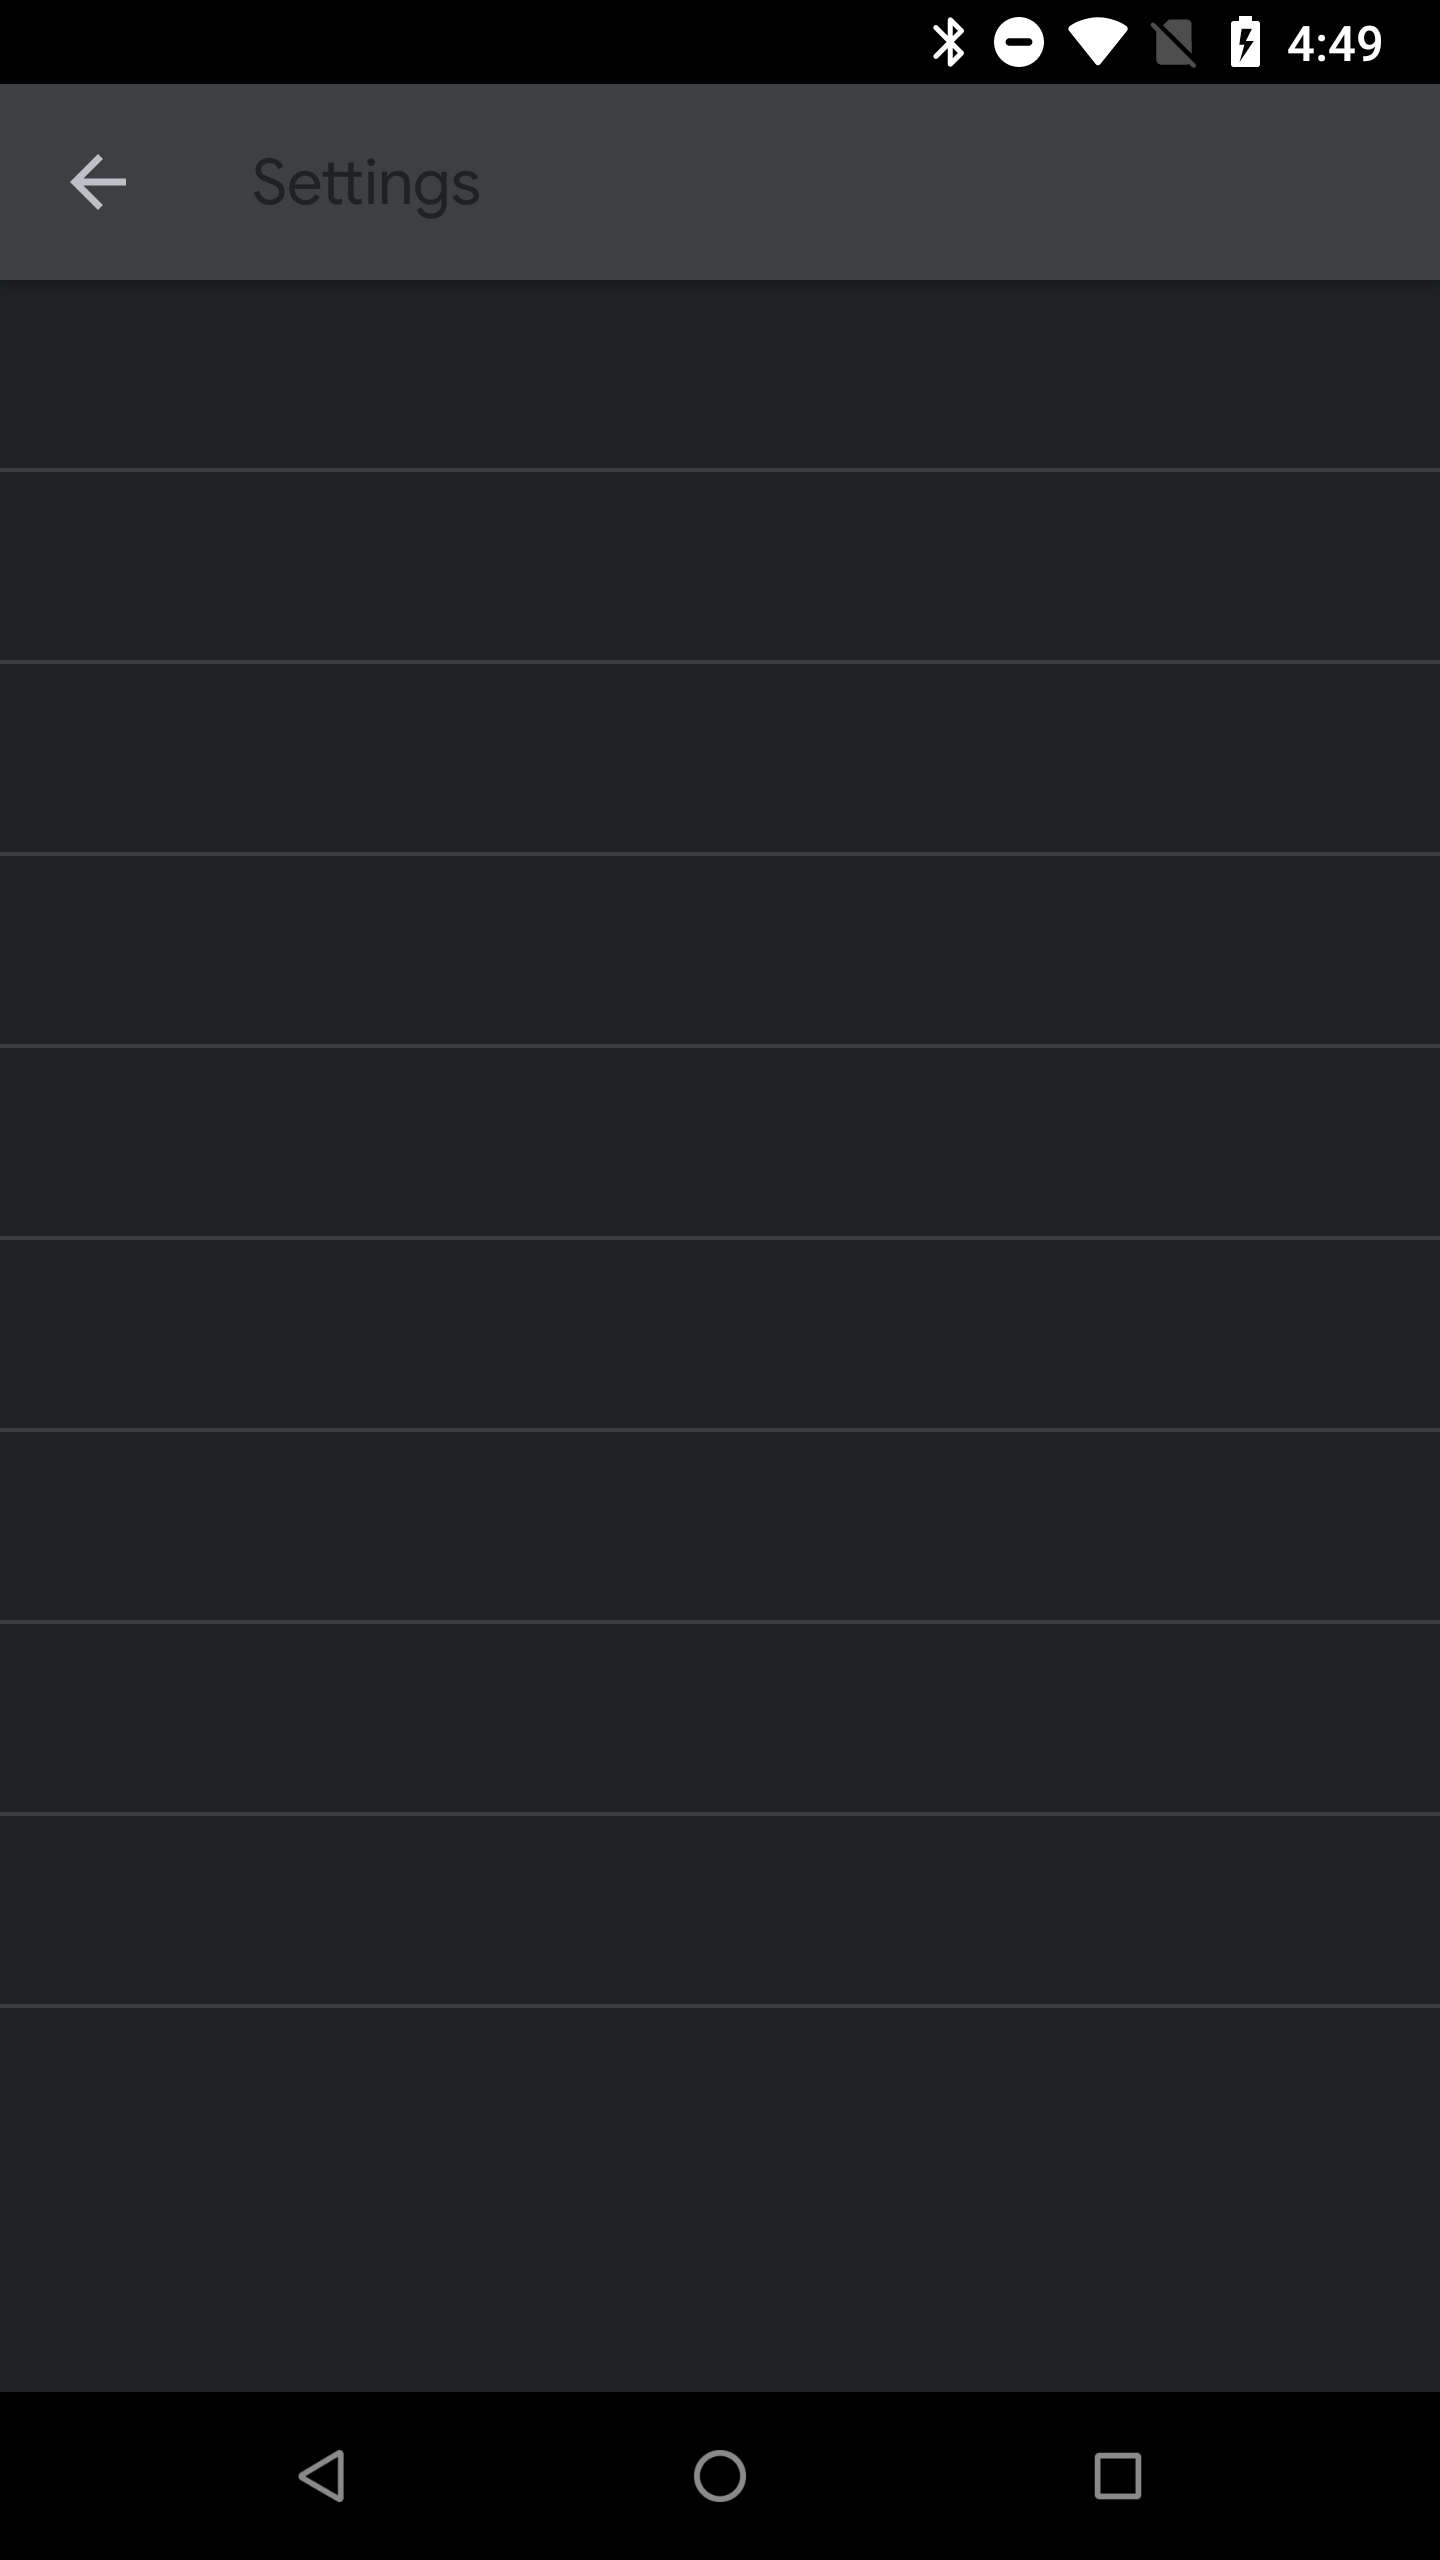This screenshot has width=1440, height=2560.
Task: Select the sixth blank settings row
Action: click(720, 1334)
